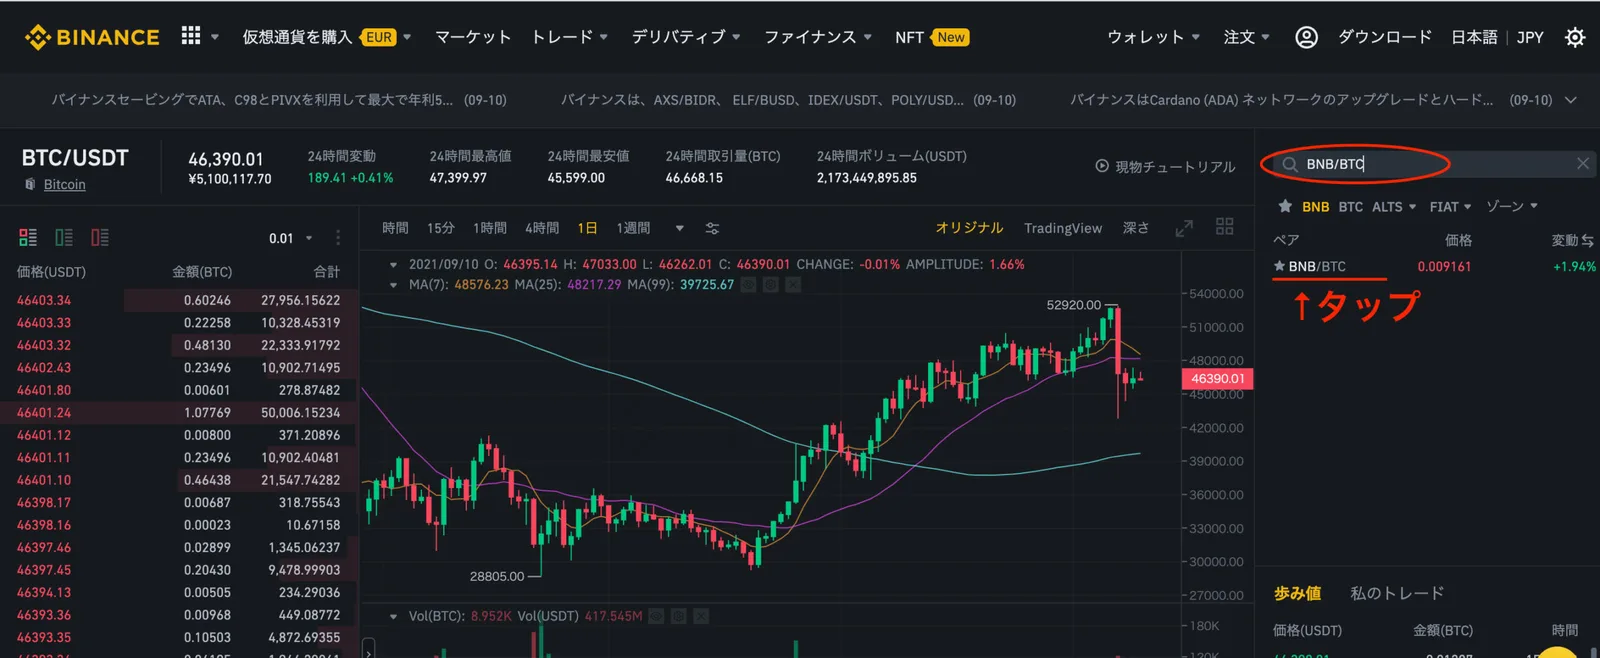Open order book three-dot options menu
Image resolution: width=1600 pixels, height=658 pixels.
[x=338, y=238]
